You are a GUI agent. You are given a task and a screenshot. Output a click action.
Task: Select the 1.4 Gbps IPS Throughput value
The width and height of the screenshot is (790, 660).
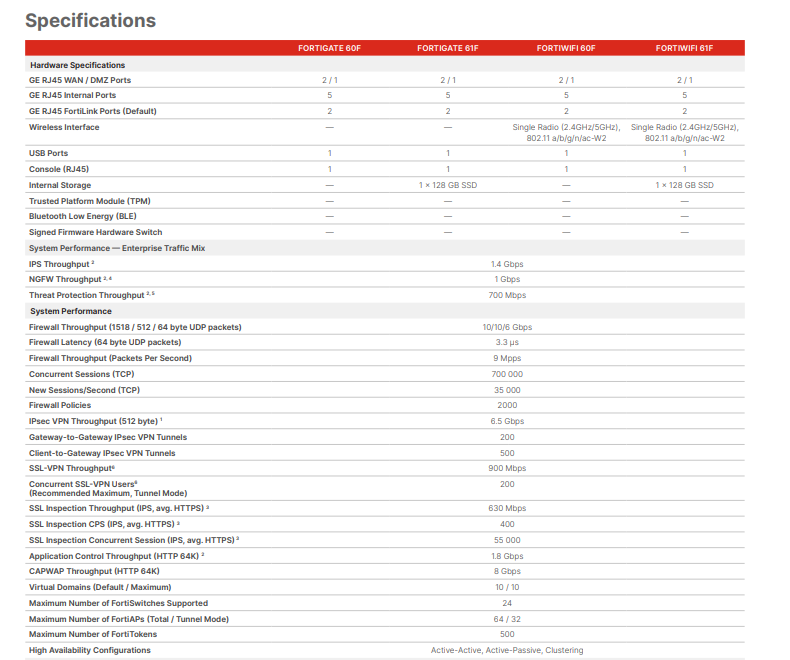click(507, 264)
